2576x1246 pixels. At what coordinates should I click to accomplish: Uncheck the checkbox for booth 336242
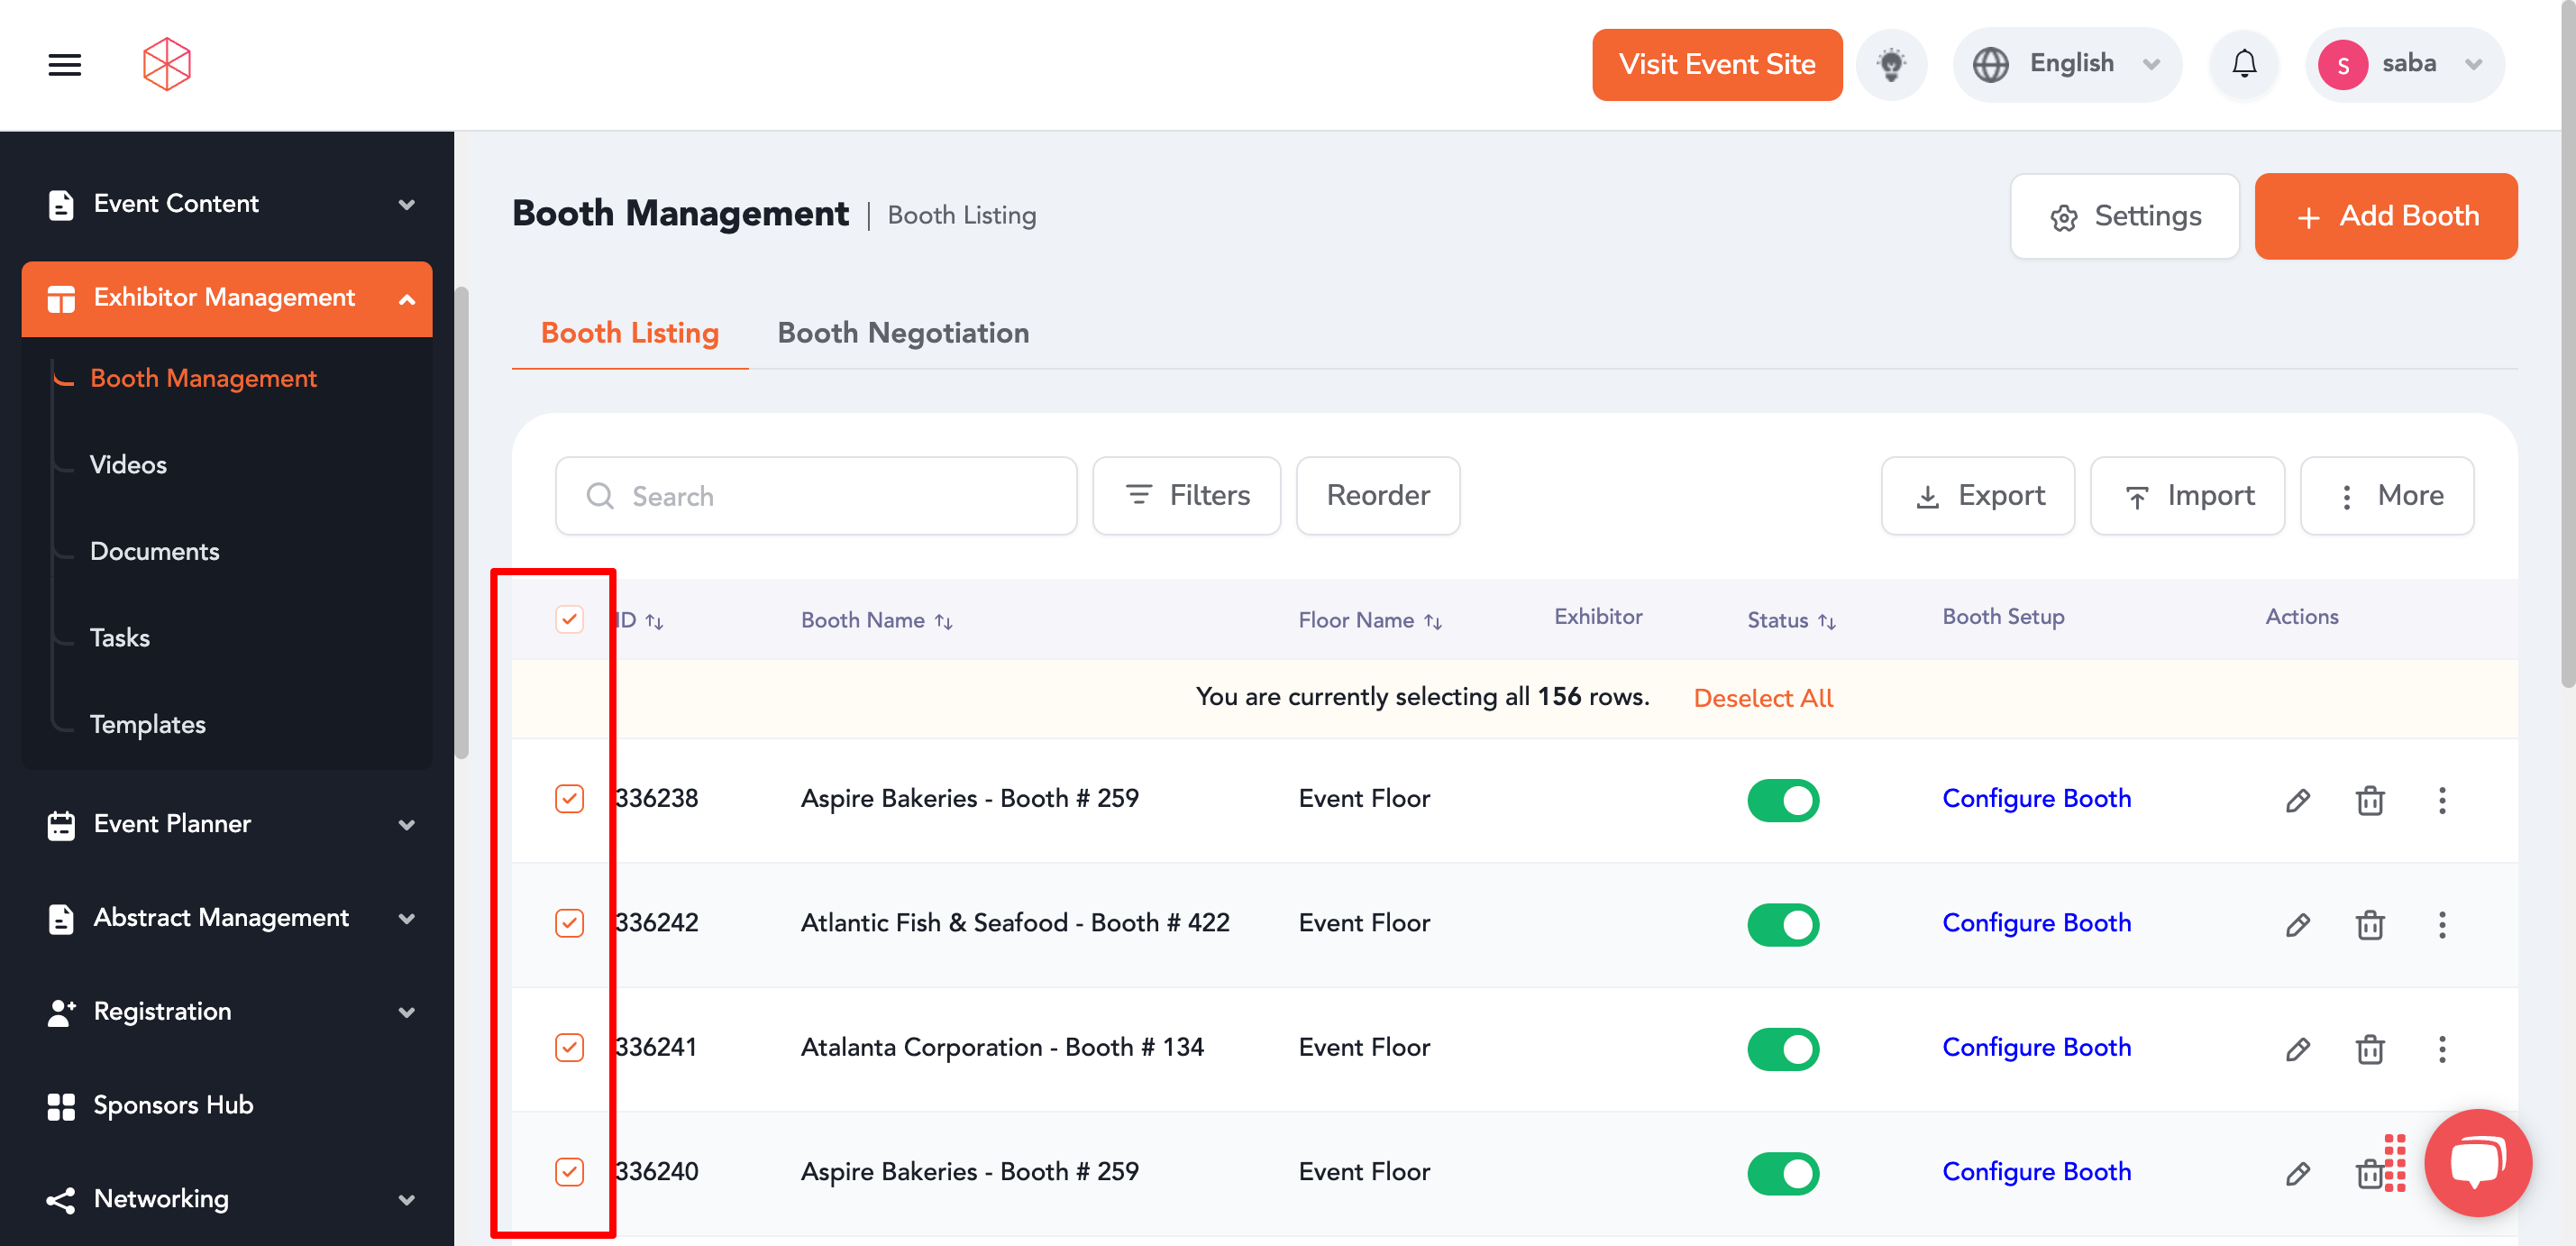[x=569, y=922]
